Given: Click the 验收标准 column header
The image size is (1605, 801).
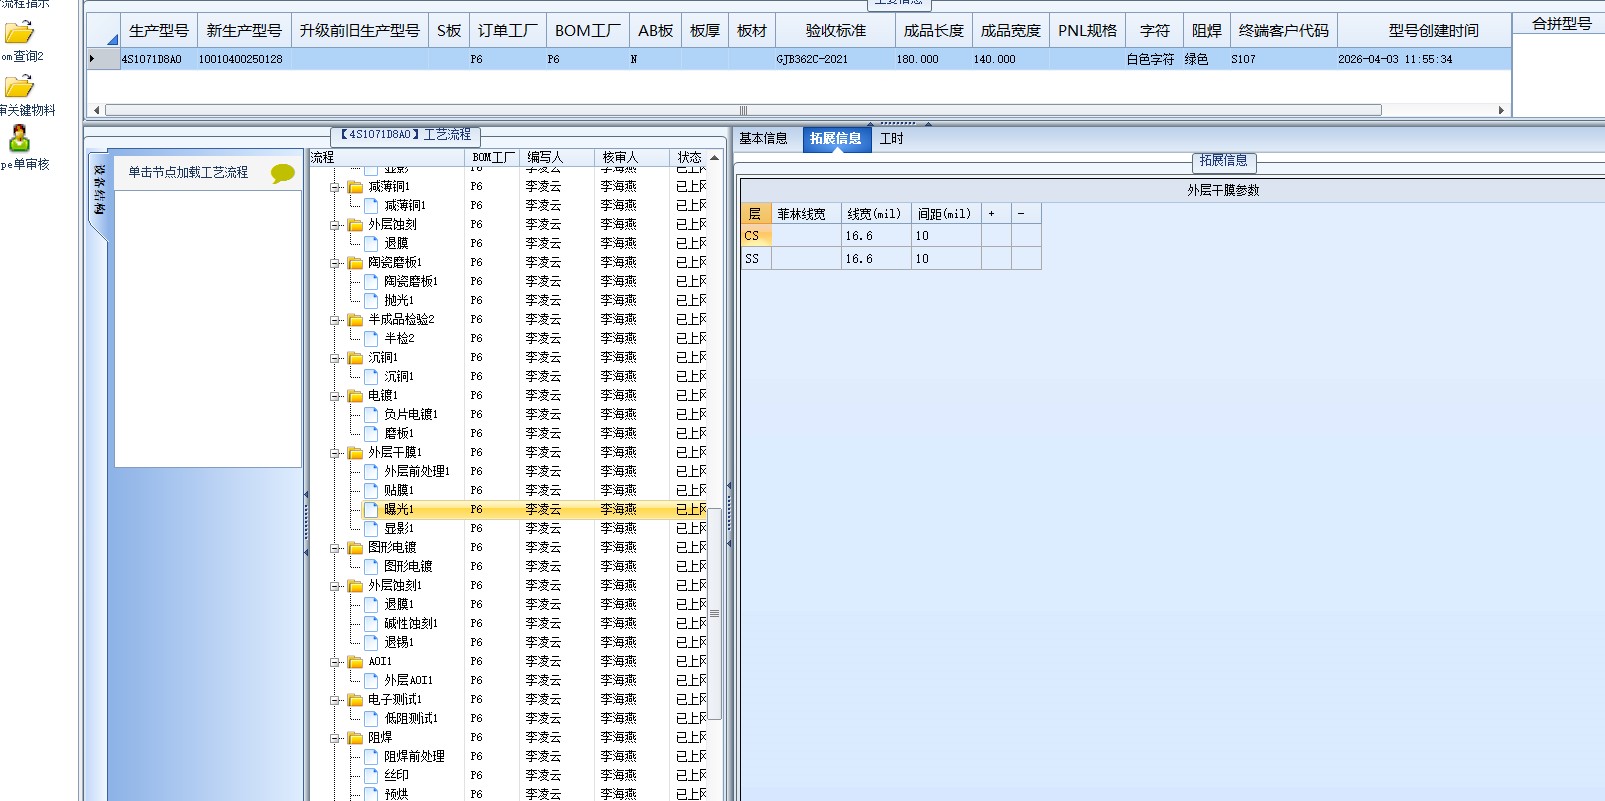Looking at the screenshot, I should pos(836,31).
